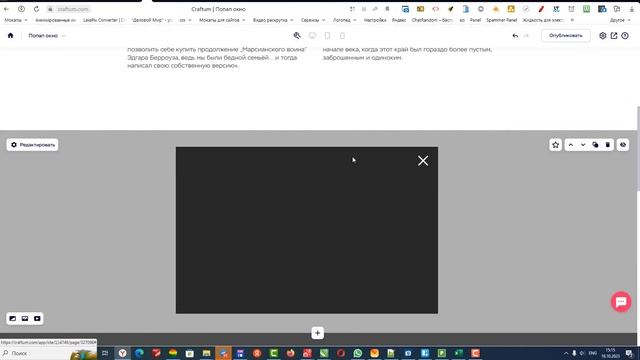Select the image background option icon
Viewport: 640px width, 360px height.
(x=25, y=318)
